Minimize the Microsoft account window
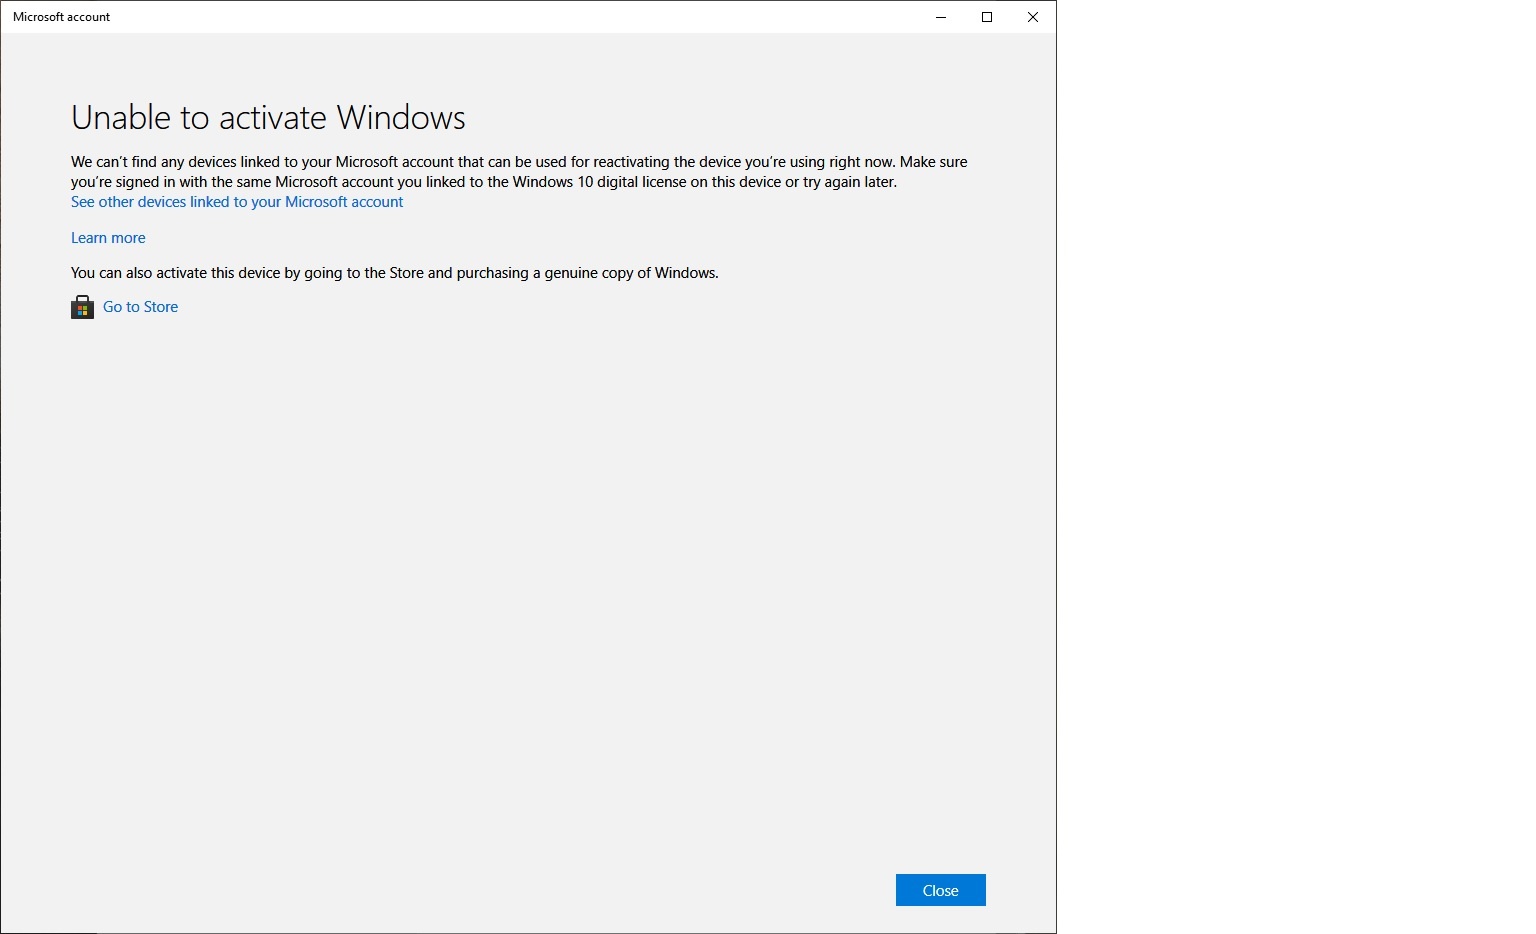The height and width of the screenshot is (934, 1536). tap(941, 17)
